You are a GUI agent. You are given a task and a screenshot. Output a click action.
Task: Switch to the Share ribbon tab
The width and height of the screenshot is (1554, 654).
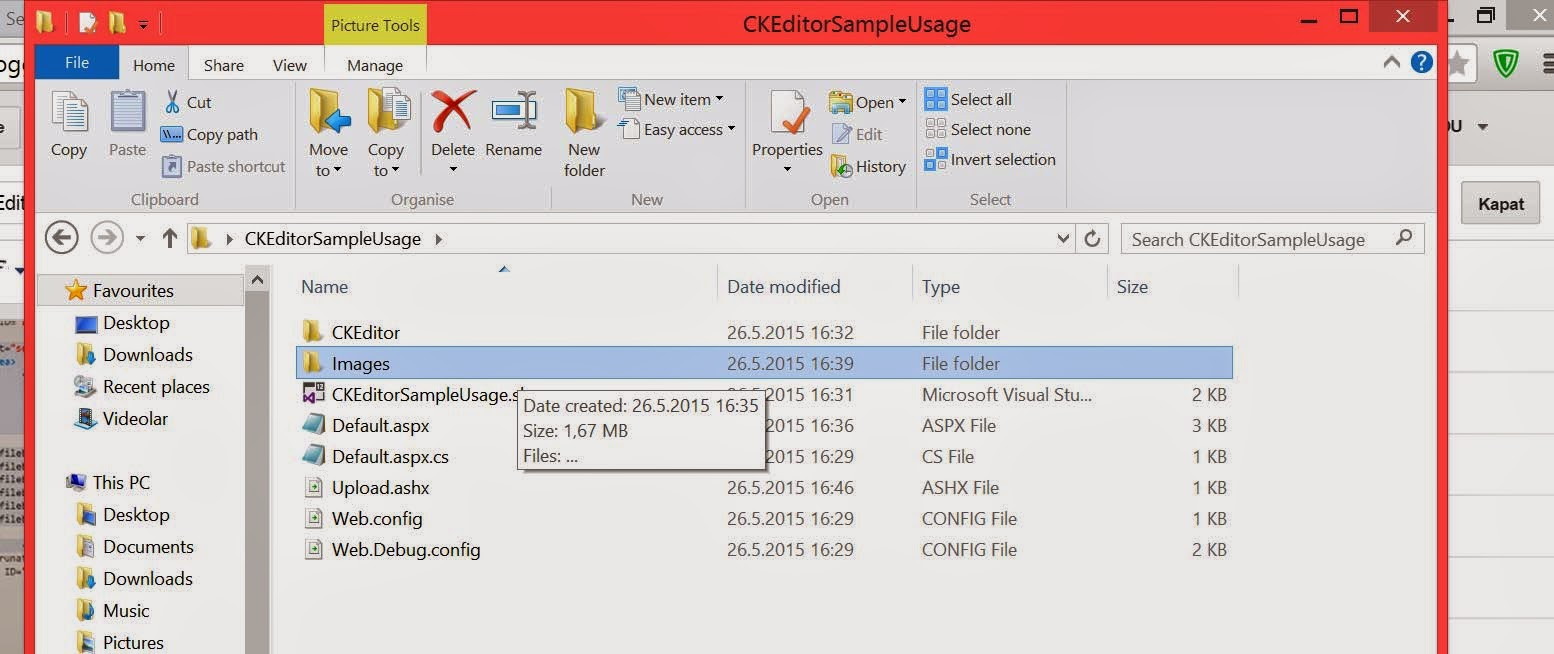(224, 65)
